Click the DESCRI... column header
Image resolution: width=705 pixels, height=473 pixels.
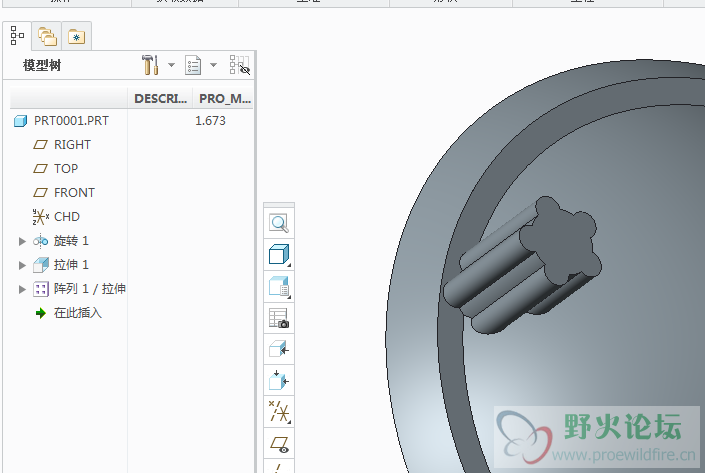[x=161, y=98]
